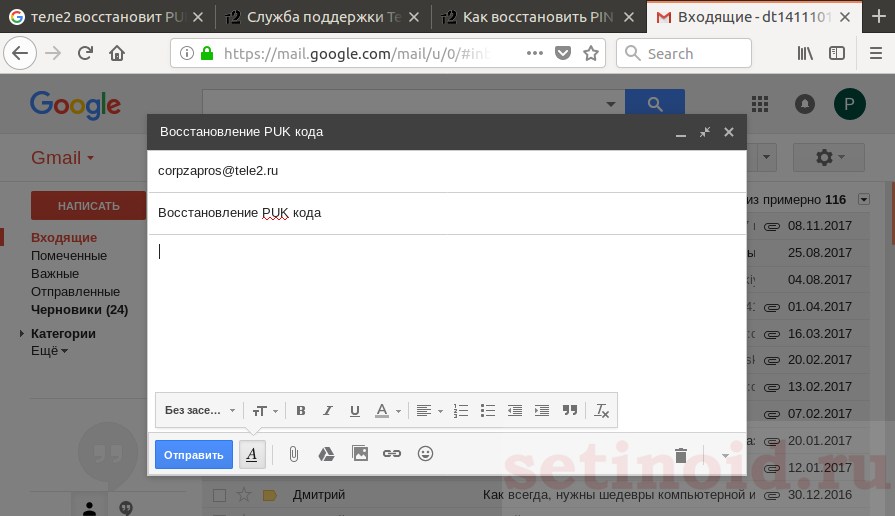Toggle importance marker on Дмитрий email

point(269,495)
